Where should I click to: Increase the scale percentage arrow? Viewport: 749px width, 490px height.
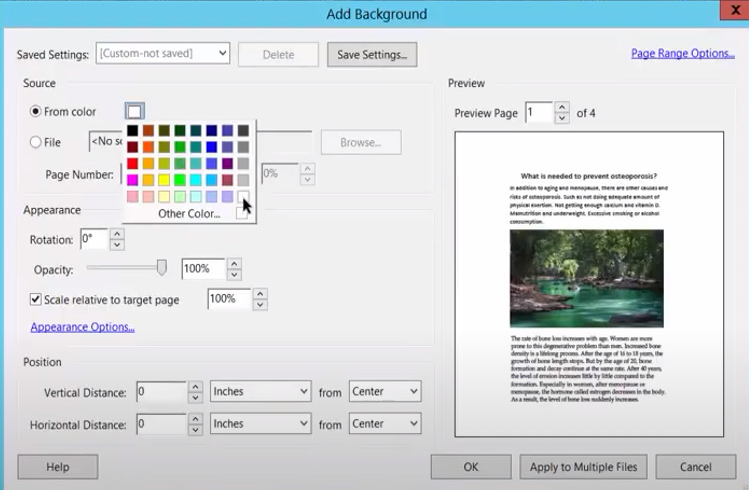point(260,293)
